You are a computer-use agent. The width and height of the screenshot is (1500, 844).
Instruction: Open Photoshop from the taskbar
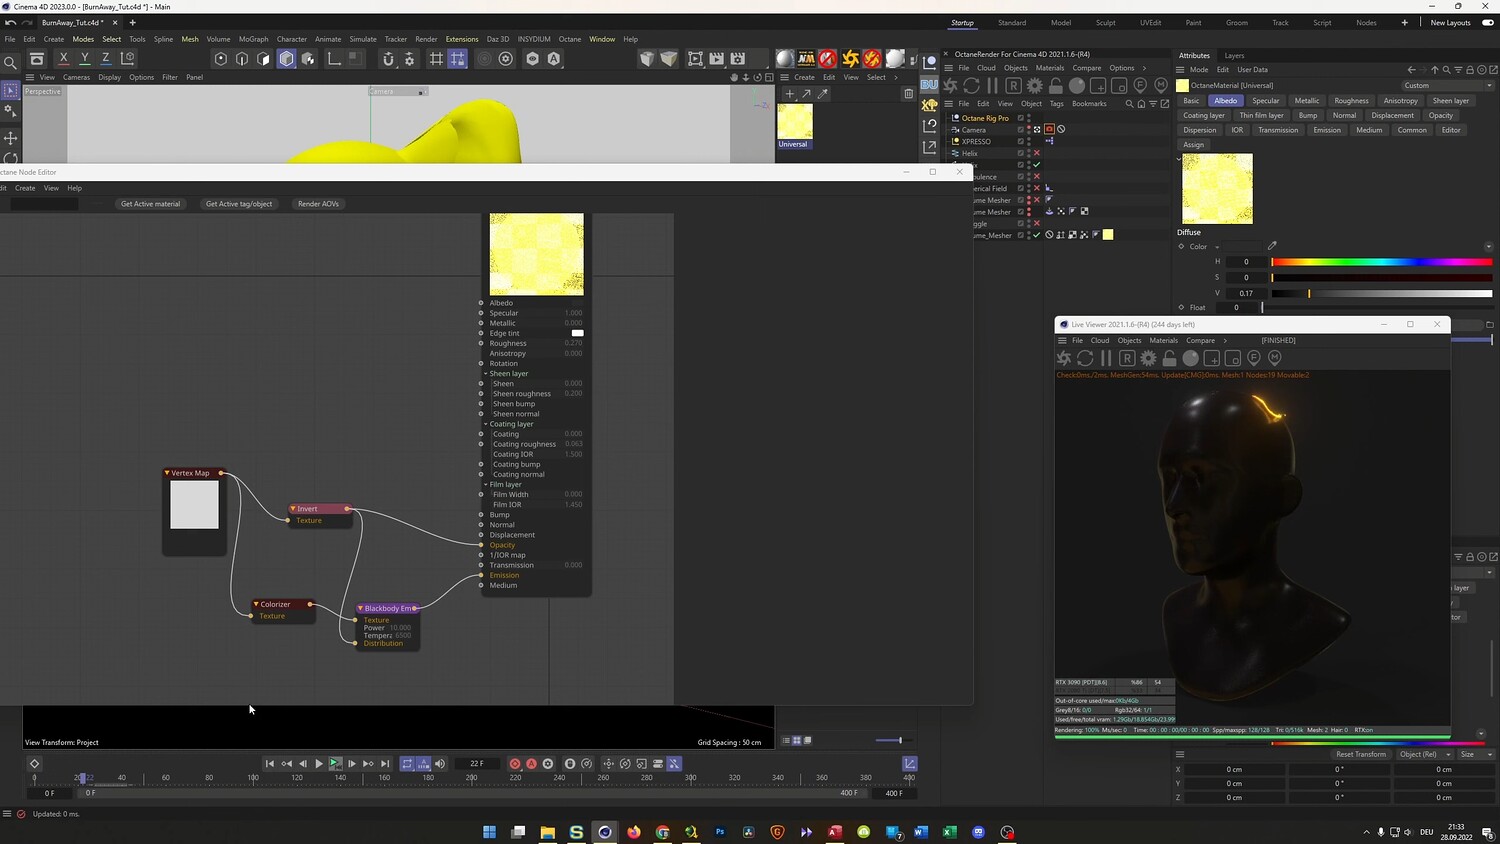(x=720, y=832)
